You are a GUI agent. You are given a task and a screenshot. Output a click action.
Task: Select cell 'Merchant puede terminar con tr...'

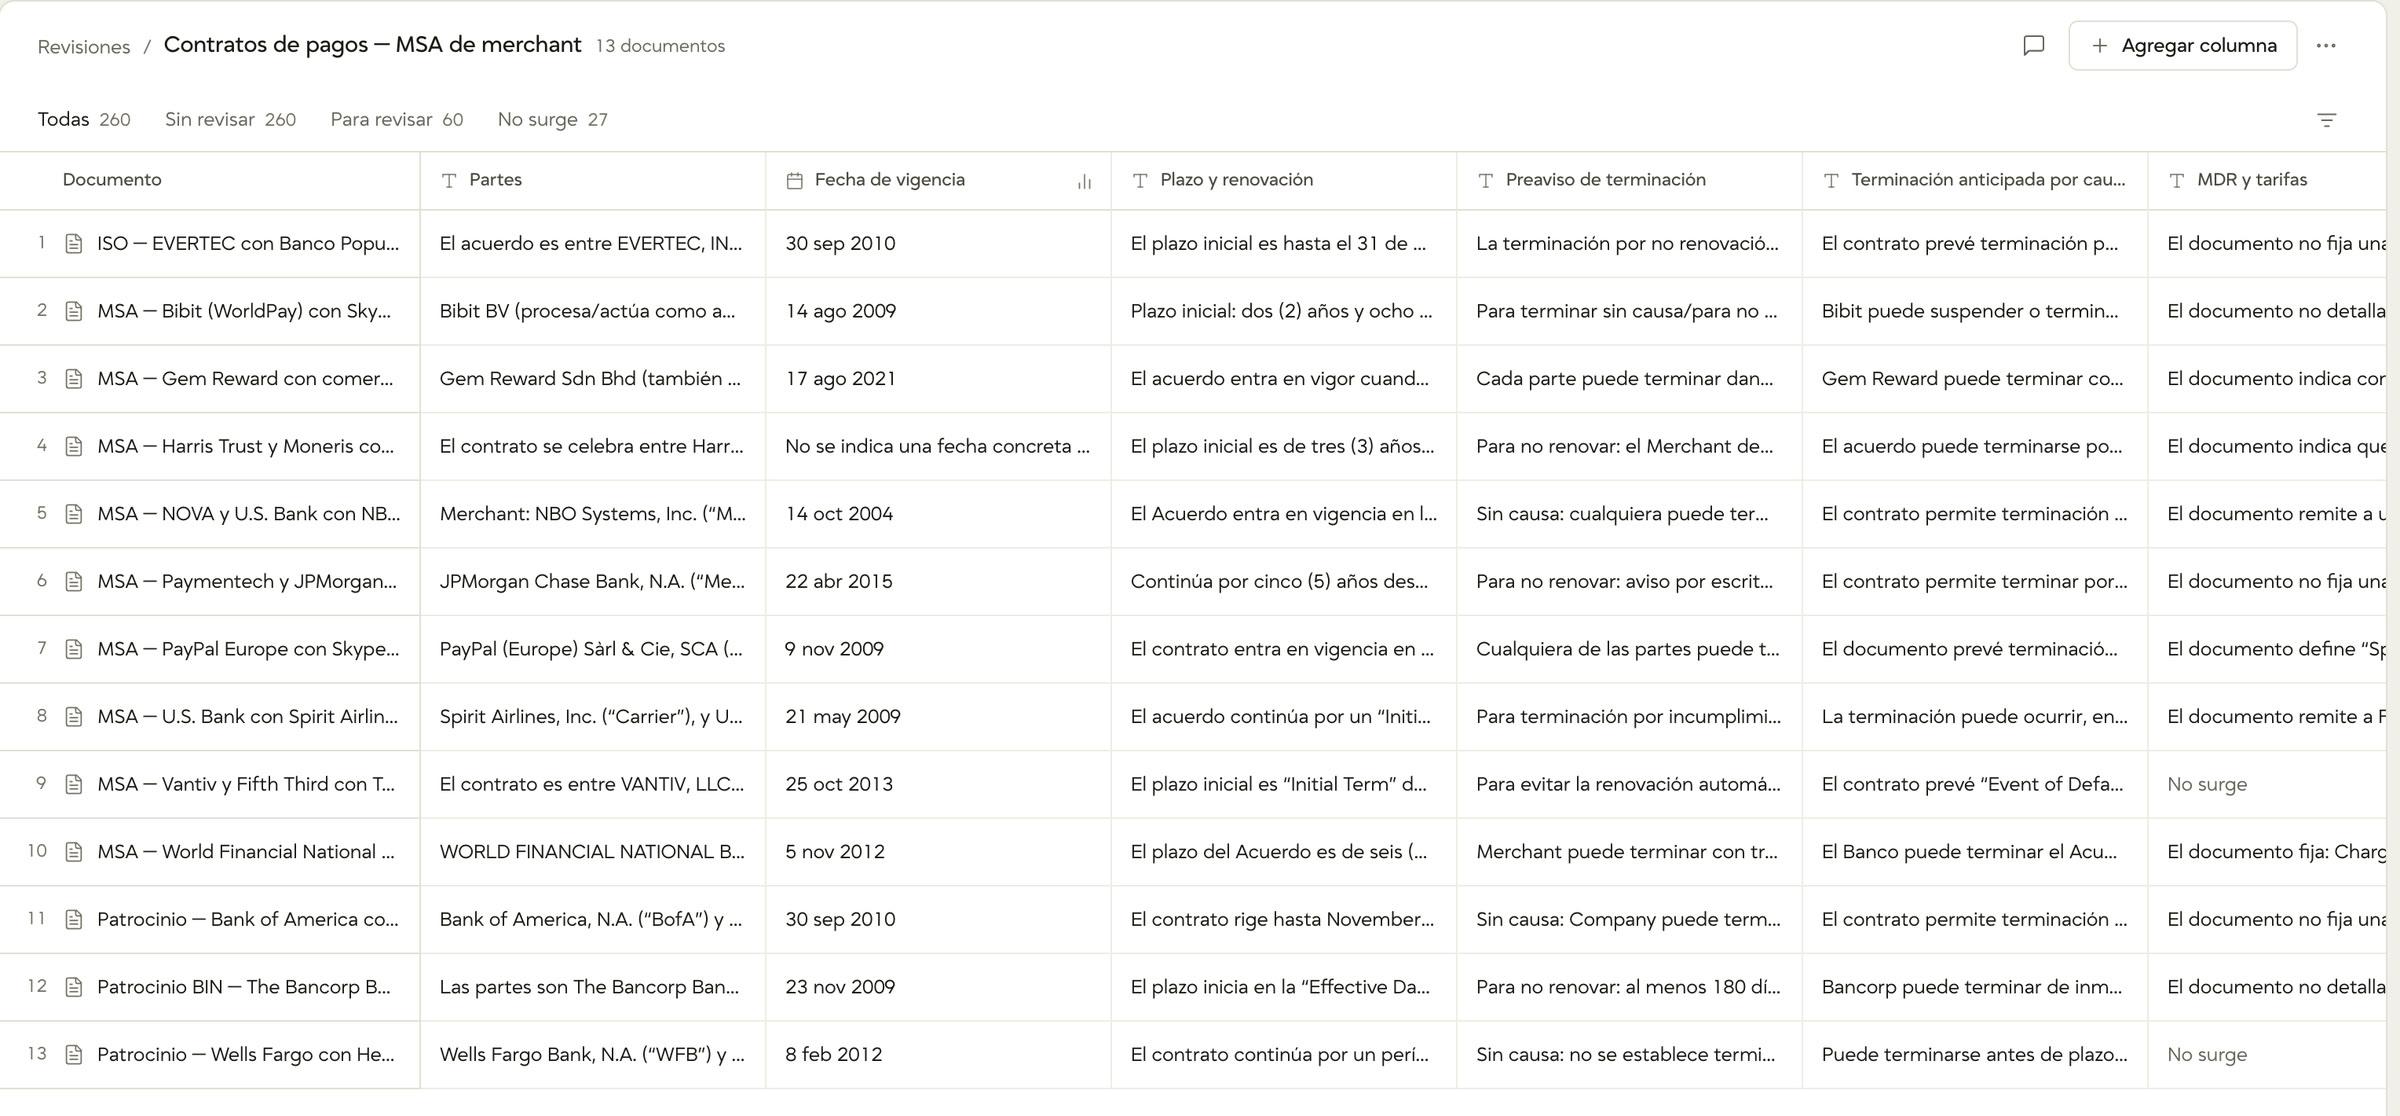tap(1629, 852)
